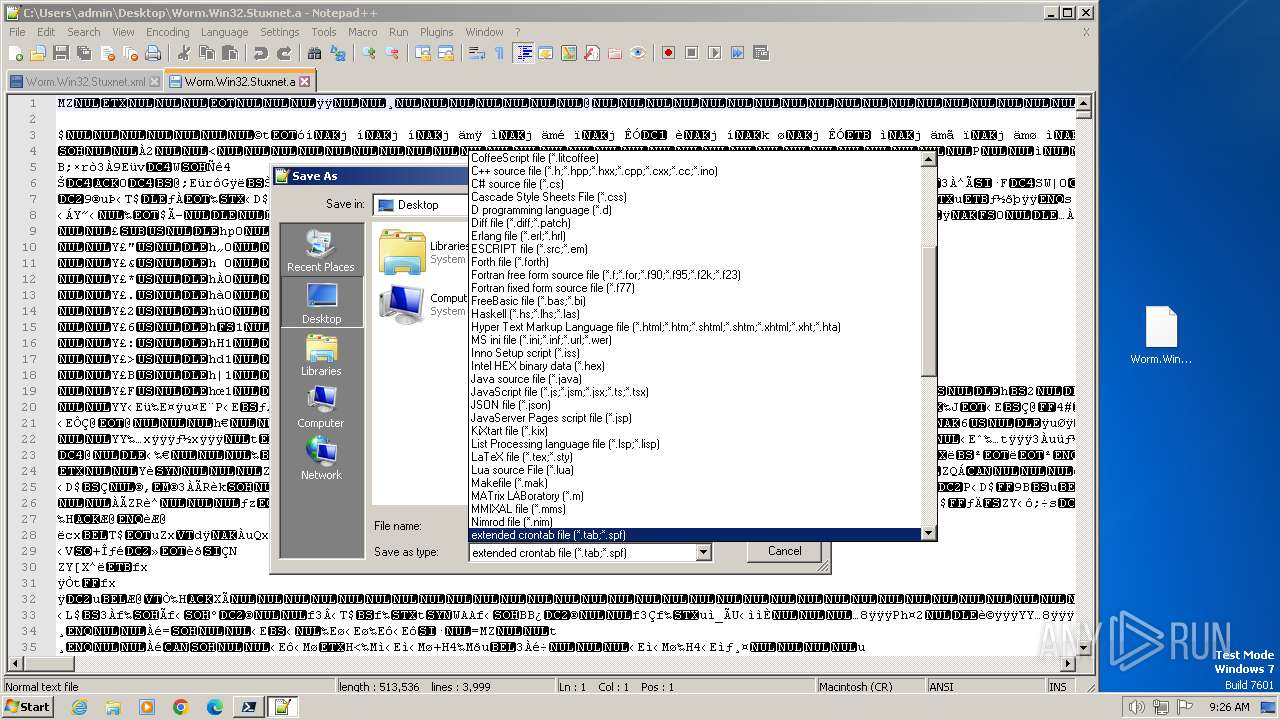Open the Encoding menu

tap(167, 32)
